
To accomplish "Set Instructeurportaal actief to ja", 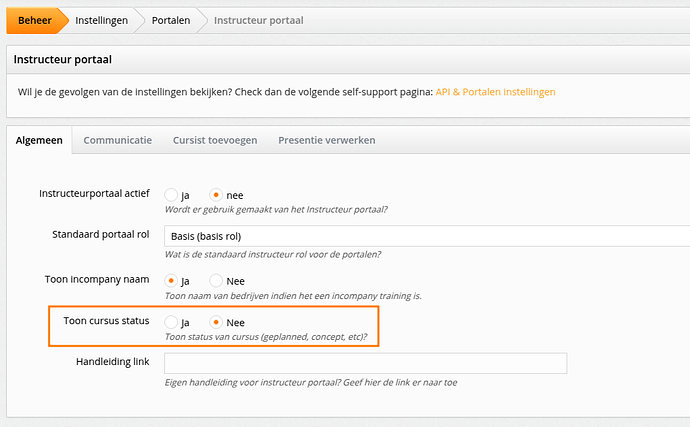I will click(171, 195).
